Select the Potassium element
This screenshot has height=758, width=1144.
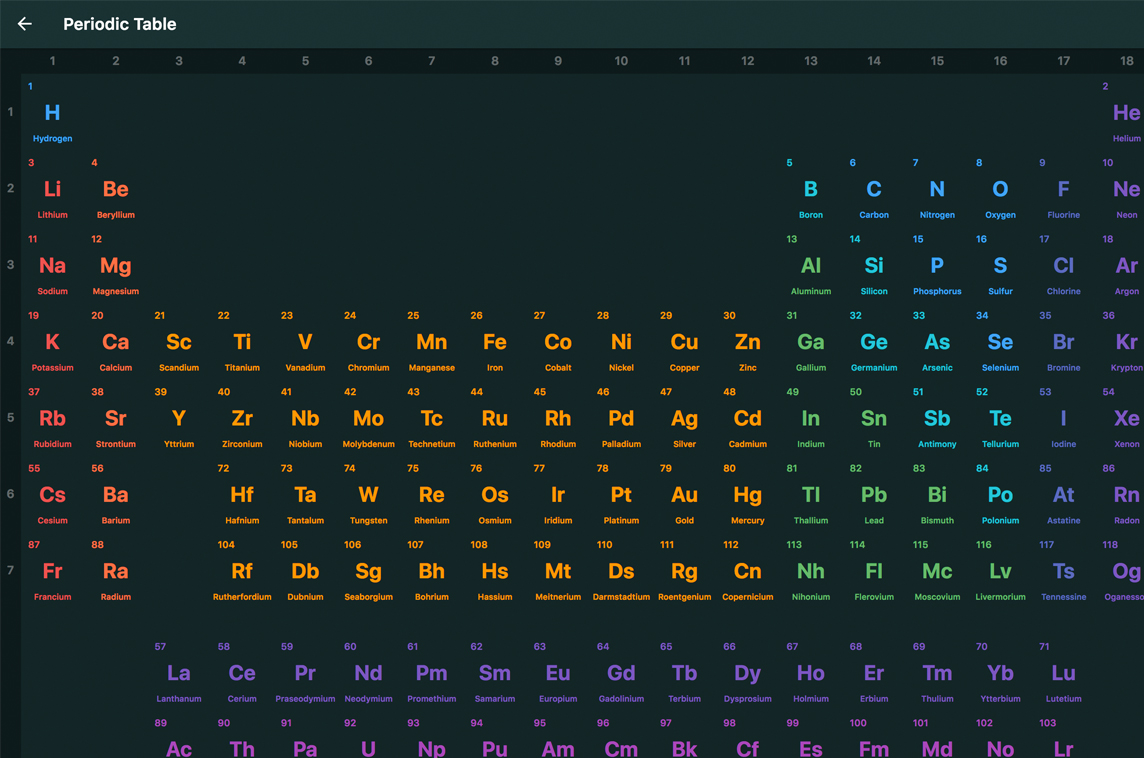(x=53, y=342)
